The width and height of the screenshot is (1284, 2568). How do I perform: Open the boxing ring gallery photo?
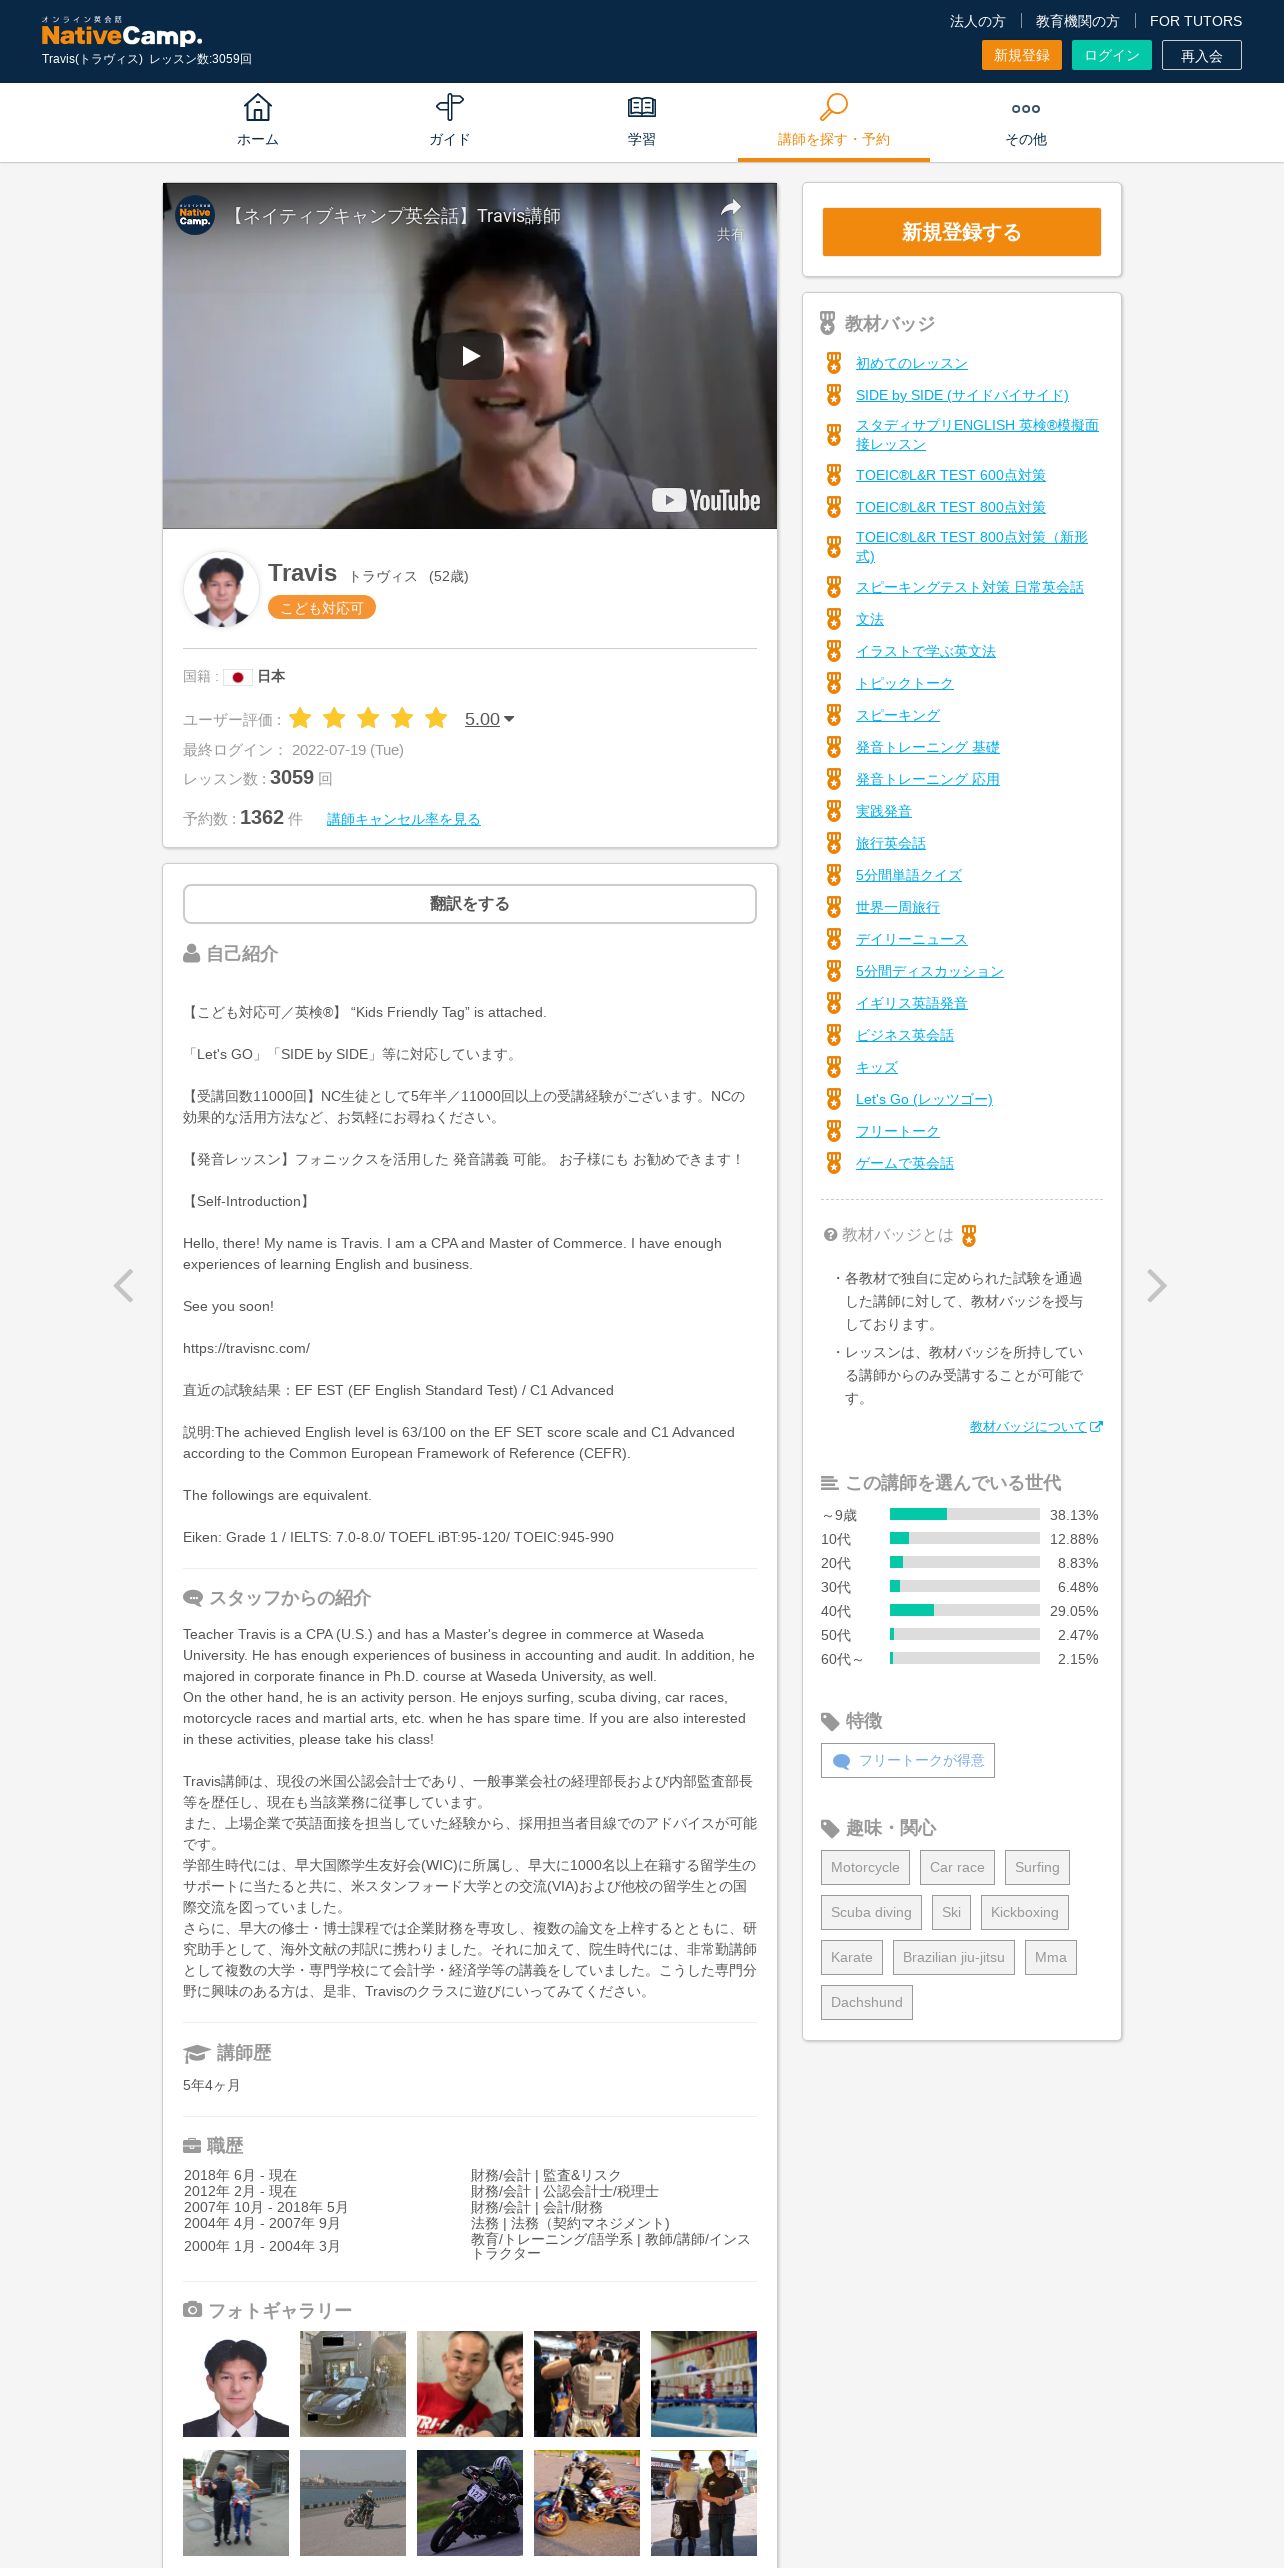tap(704, 2384)
